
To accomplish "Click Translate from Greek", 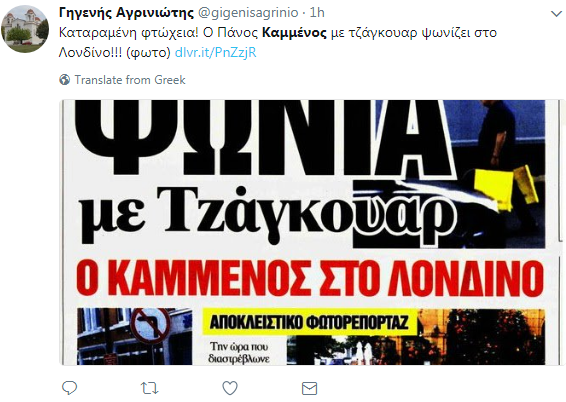I will coord(130,79).
